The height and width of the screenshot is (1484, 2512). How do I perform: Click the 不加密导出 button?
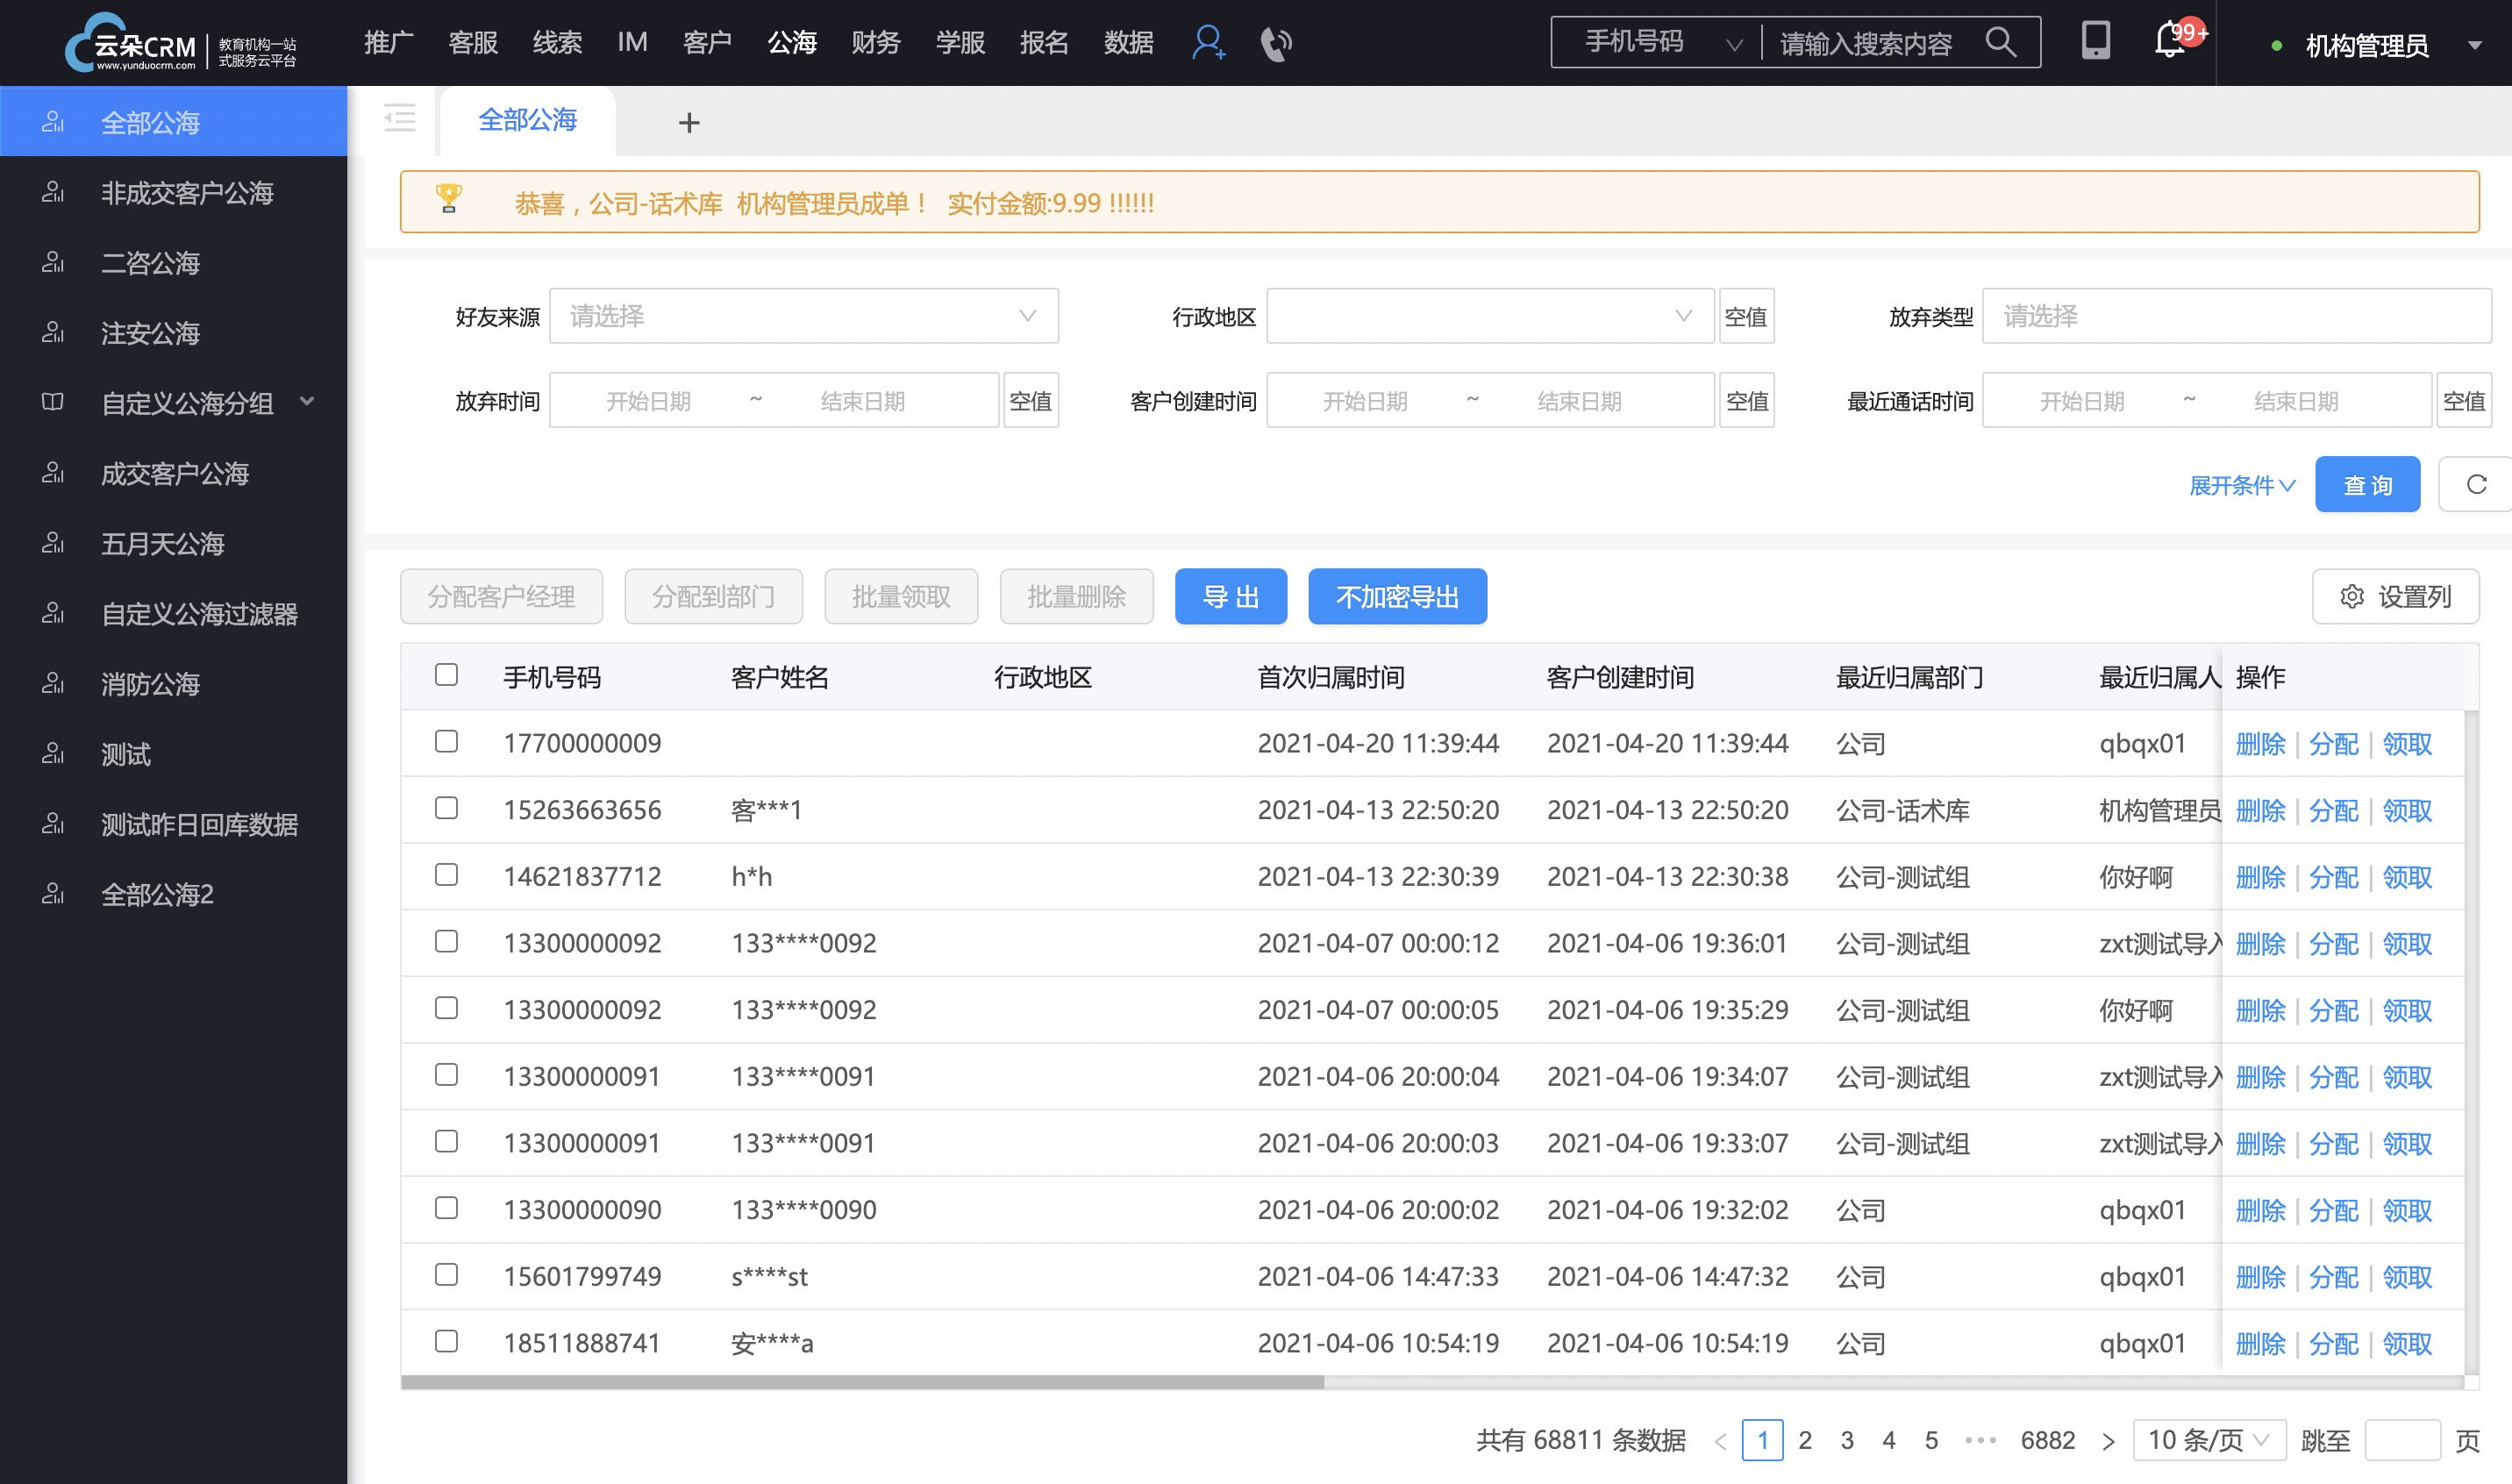pos(1399,596)
